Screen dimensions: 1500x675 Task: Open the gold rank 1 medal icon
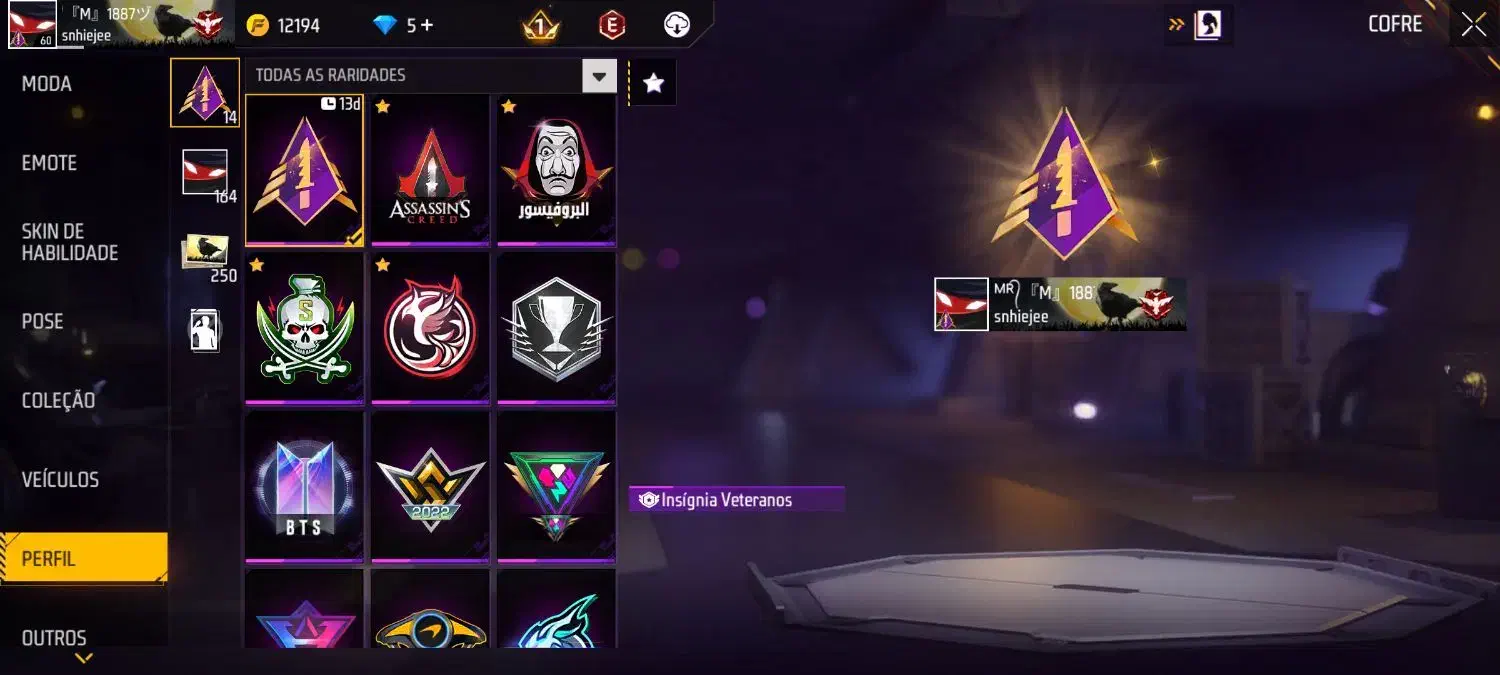[x=541, y=26]
